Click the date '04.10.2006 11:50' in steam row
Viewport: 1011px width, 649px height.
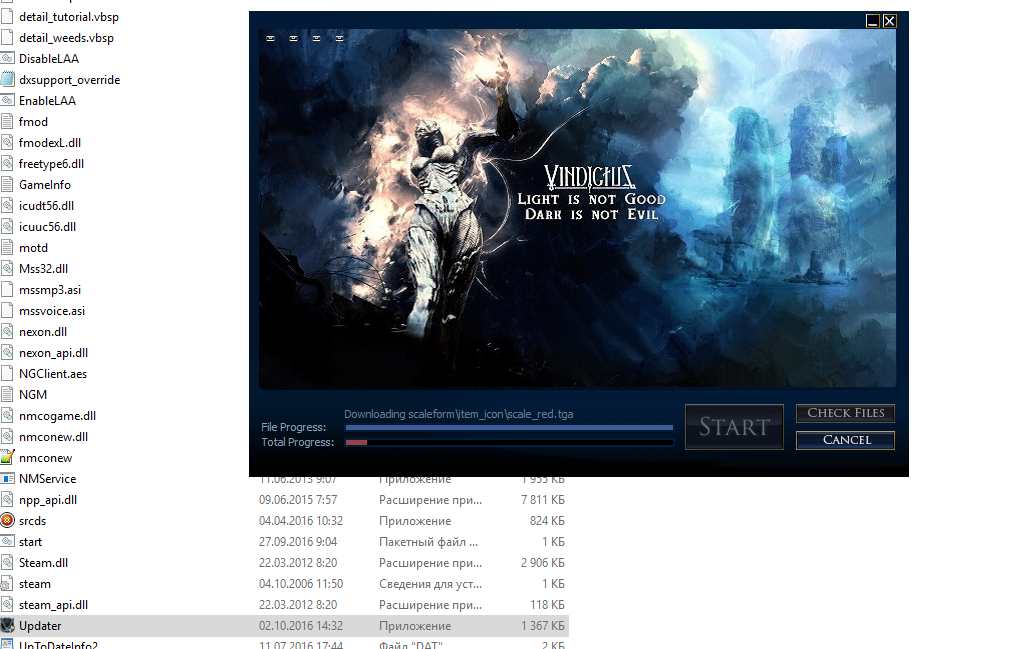click(301, 584)
